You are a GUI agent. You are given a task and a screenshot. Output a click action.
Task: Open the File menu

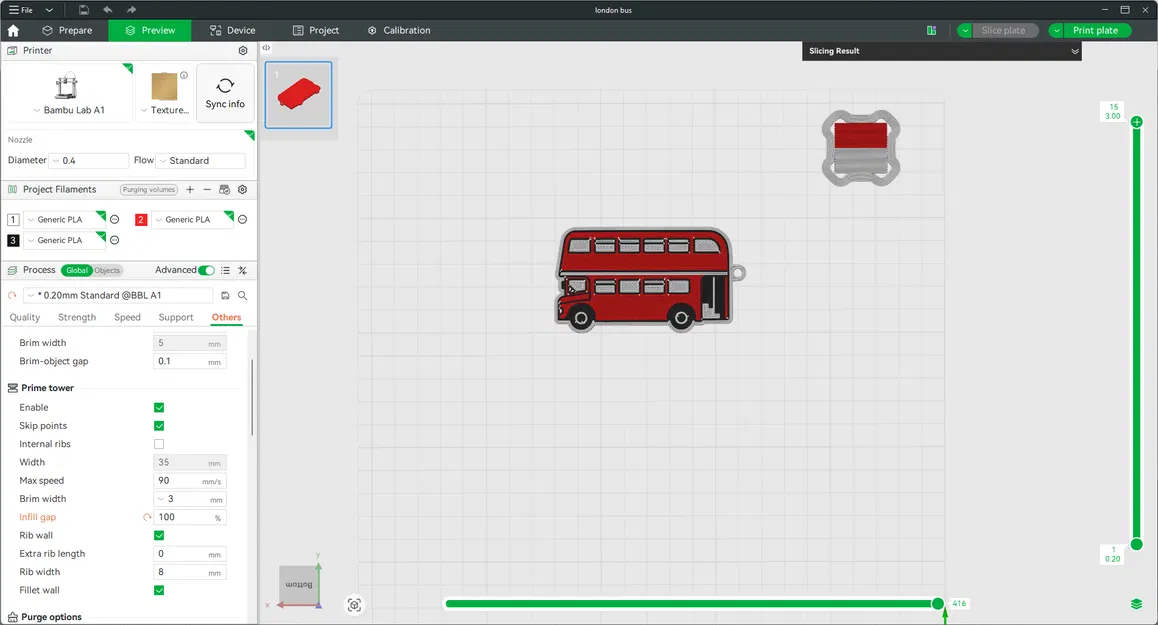coord(21,10)
